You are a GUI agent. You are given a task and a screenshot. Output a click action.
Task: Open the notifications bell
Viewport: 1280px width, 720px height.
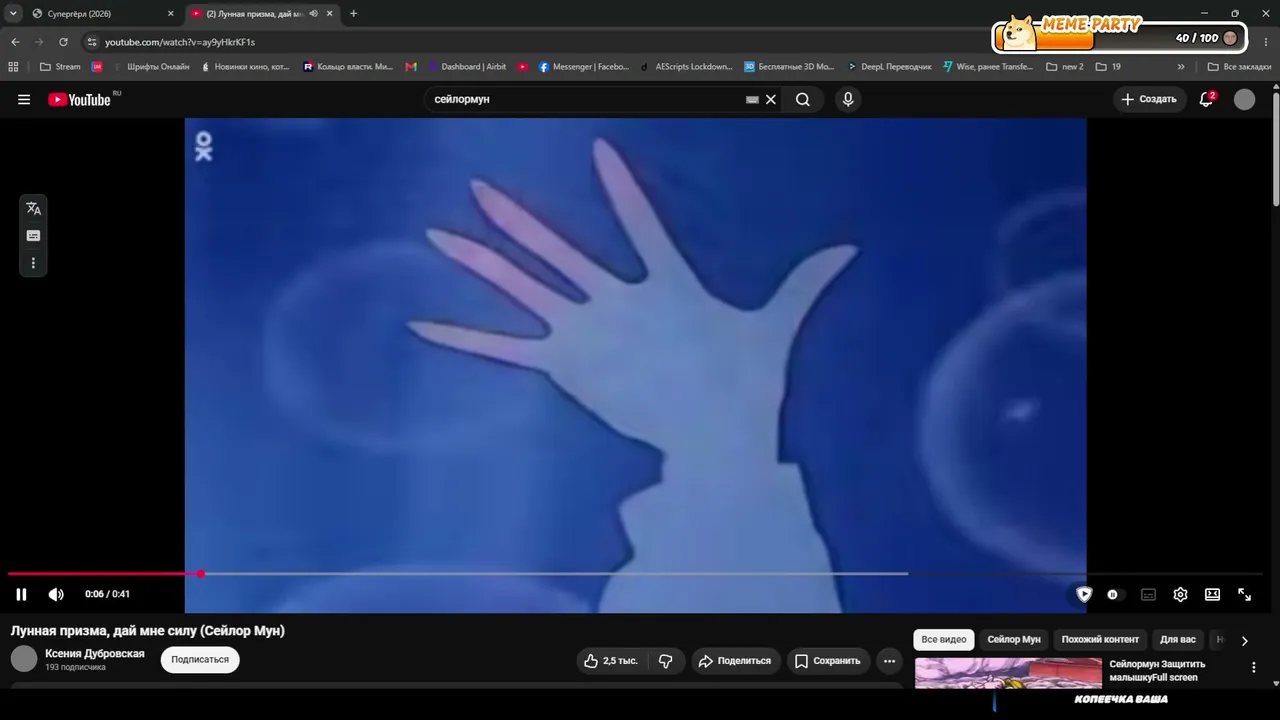1206,99
